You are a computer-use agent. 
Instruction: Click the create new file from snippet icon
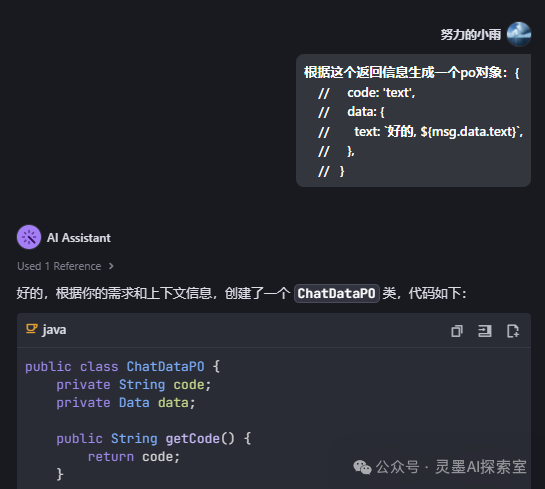click(x=513, y=331)
